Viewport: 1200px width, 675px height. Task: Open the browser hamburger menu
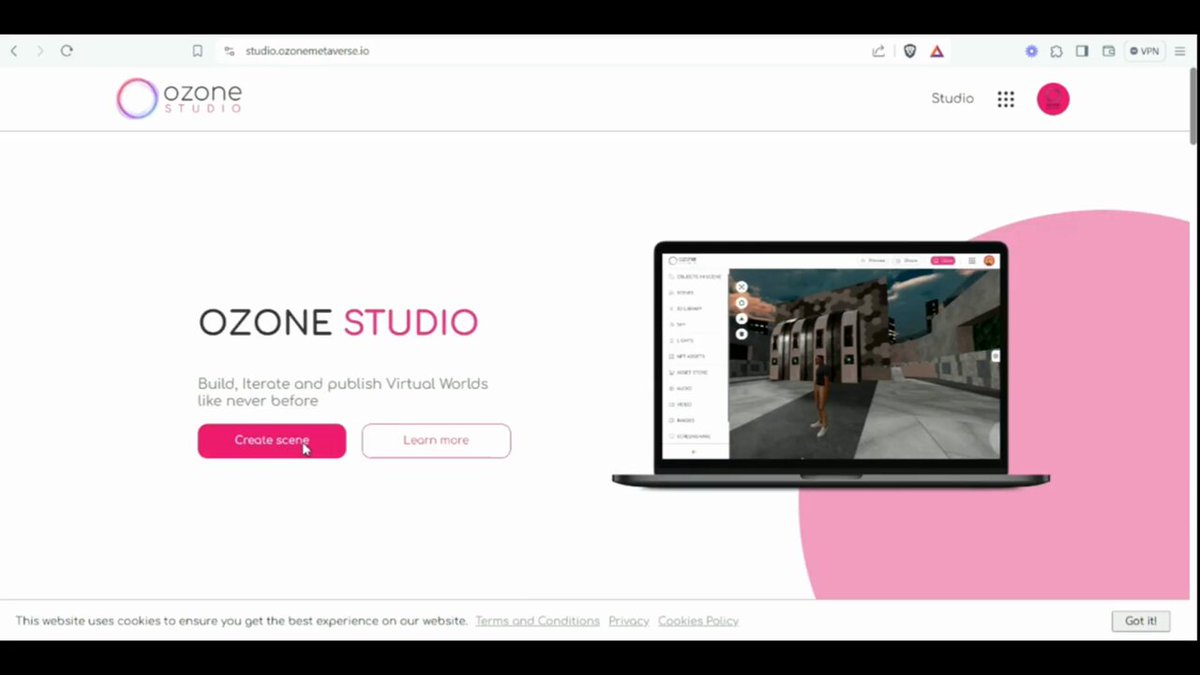(1181, 51)
